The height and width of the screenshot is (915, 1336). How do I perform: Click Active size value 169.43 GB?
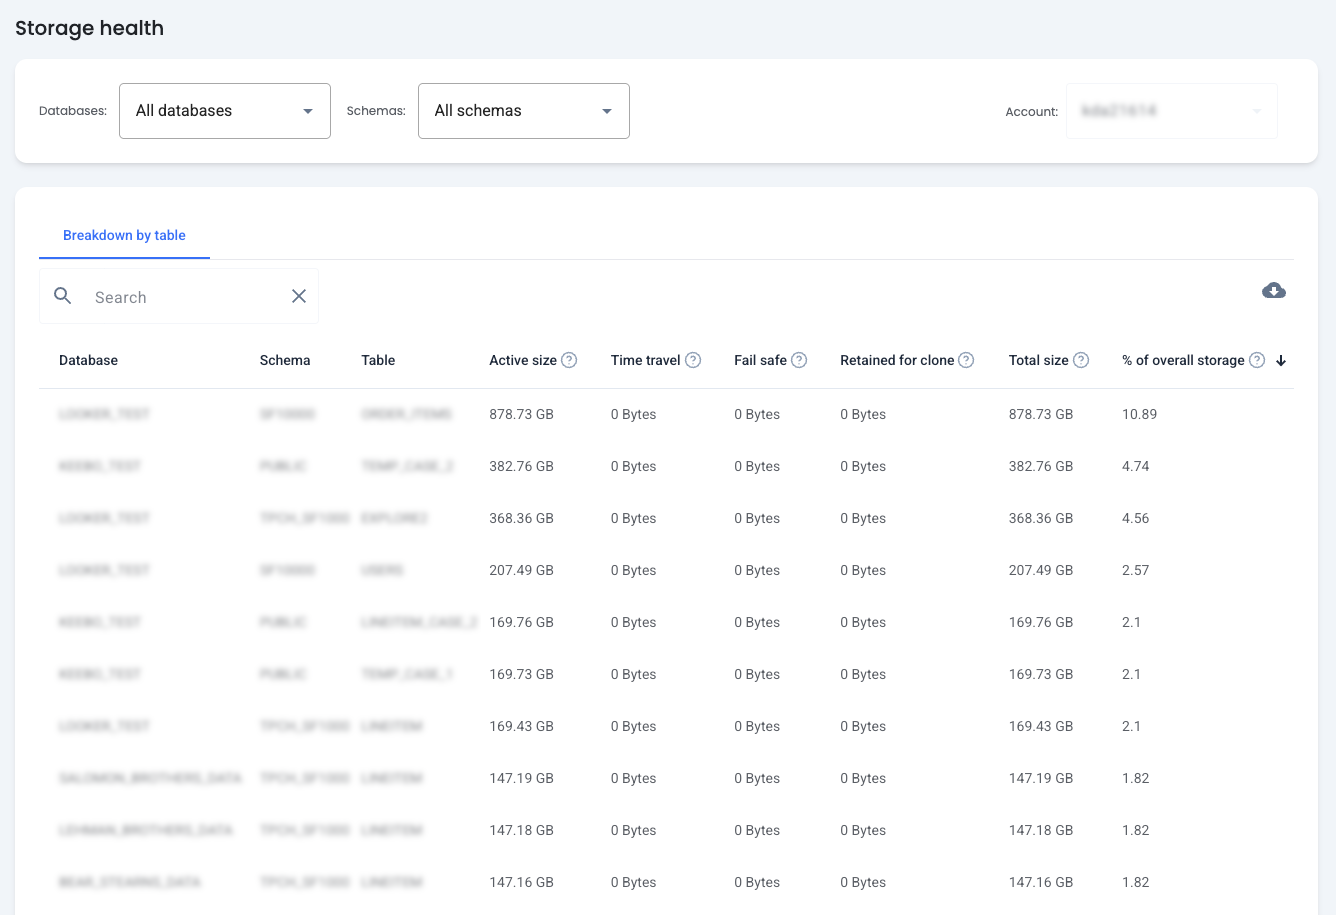click(521, 726)
